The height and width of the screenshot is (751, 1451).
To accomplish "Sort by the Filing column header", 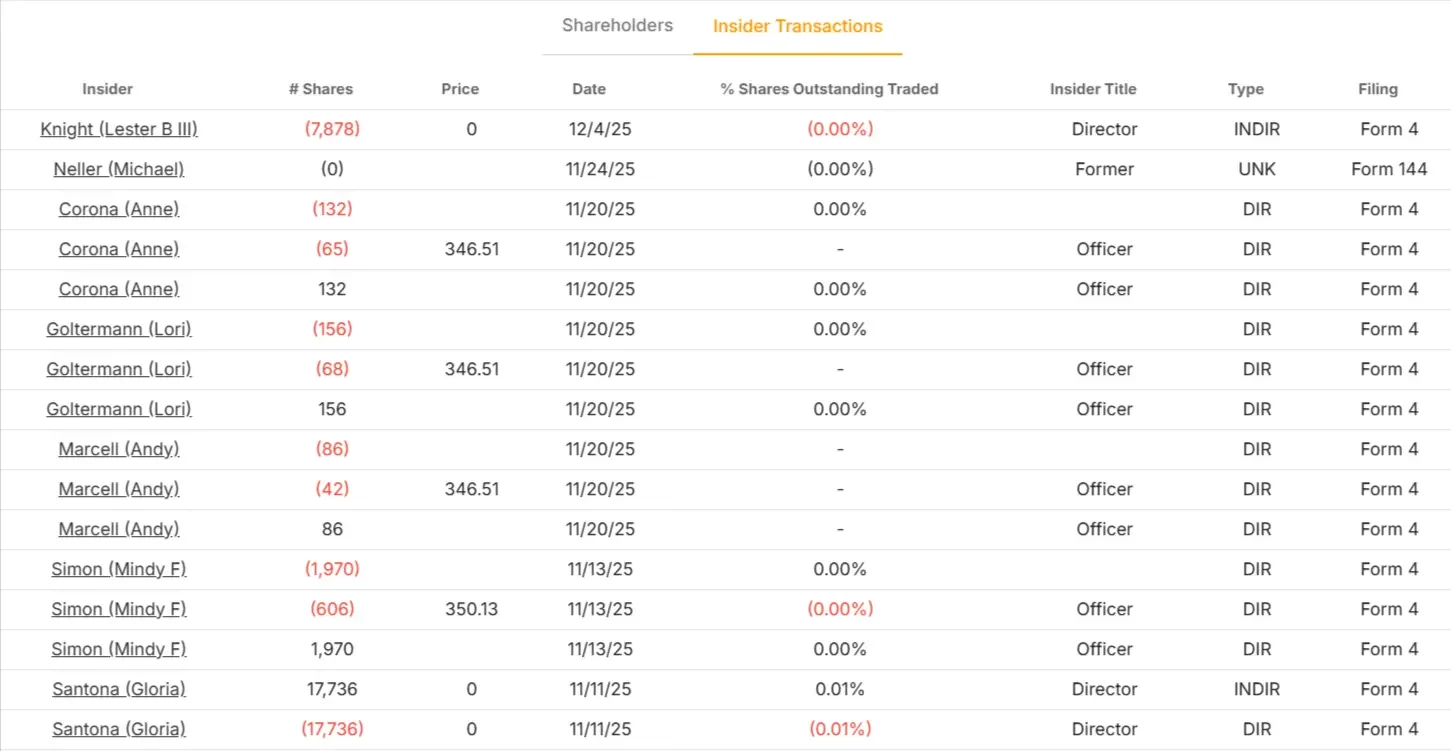I will pos(1378,89).
